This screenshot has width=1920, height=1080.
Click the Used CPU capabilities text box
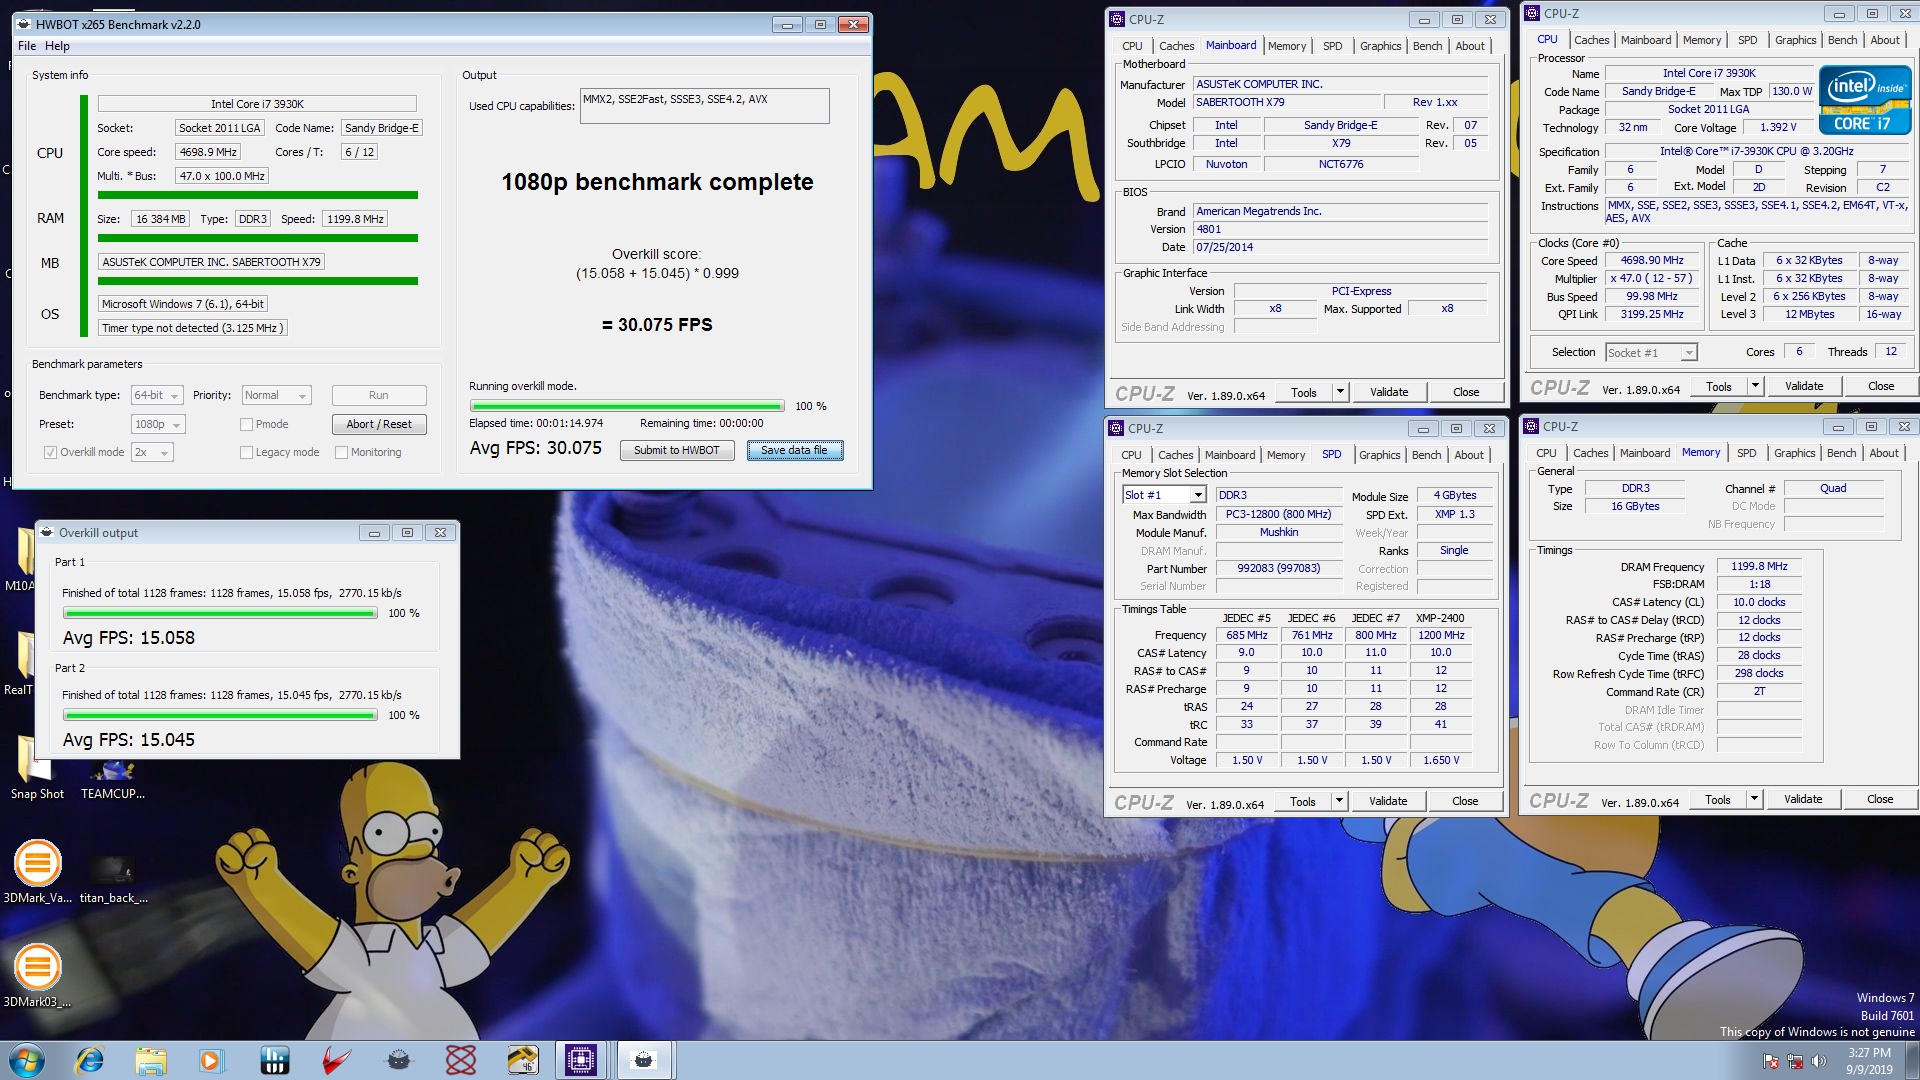click(704, 106)
